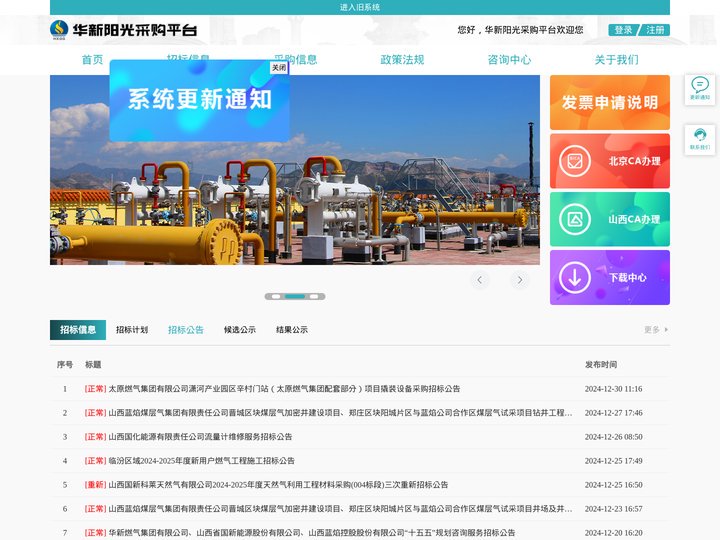Open the 首页 navigation menu
720x540 pixels.
pyautogui.click(x=92, y=60)
